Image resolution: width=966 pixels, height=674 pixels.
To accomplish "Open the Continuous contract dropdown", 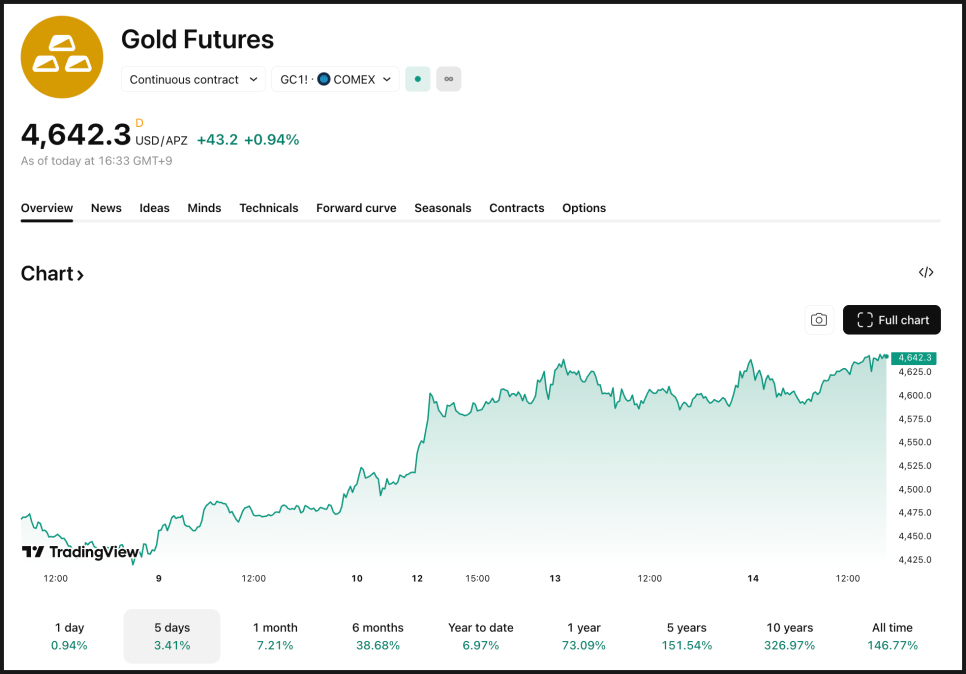I will click(x=194, y=79).
